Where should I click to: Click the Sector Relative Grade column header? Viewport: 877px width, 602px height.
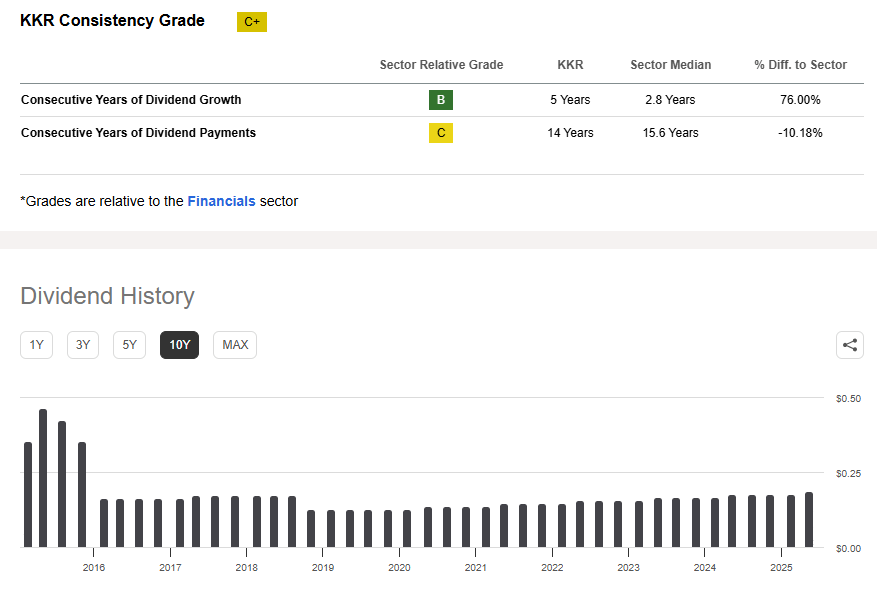pyautogui.click(x=441, y=65)
